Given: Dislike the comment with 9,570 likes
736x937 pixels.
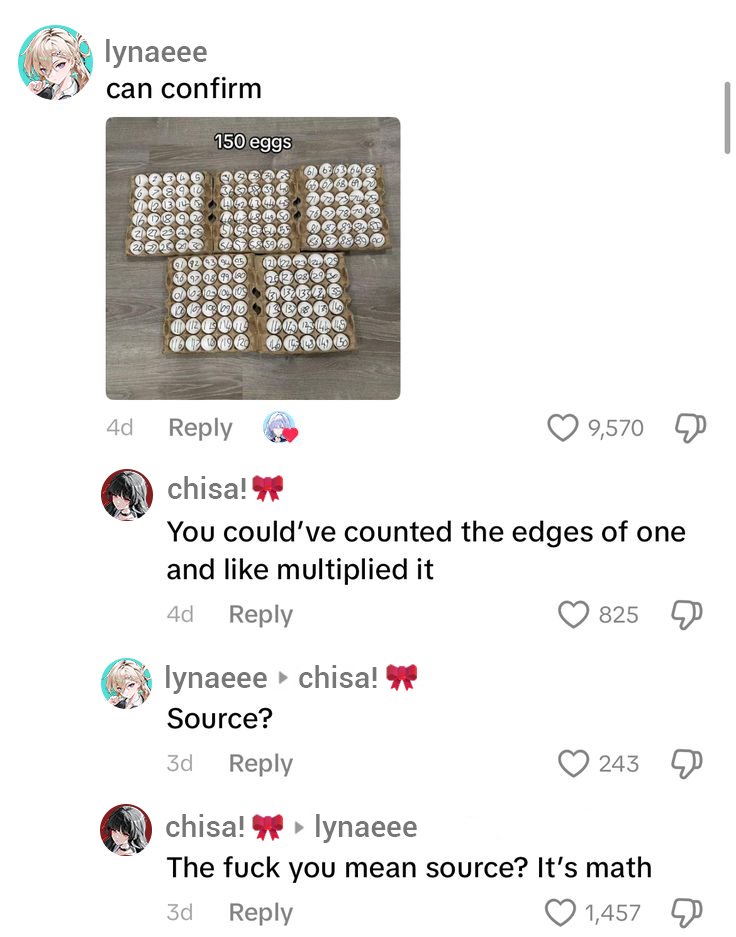Looking at the screenshot, I should coord(690,428).
